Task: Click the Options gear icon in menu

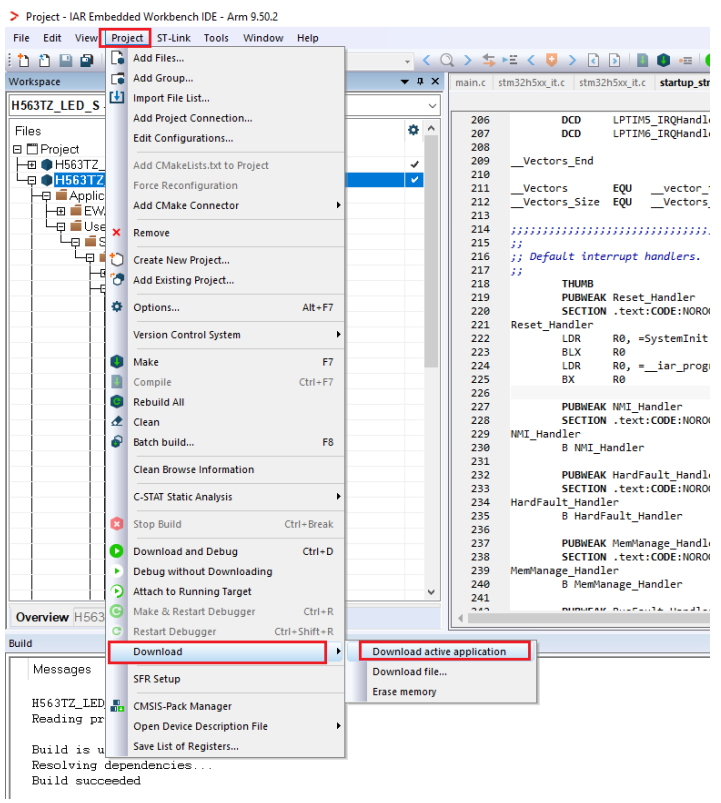Action: (x=117, y=307)
